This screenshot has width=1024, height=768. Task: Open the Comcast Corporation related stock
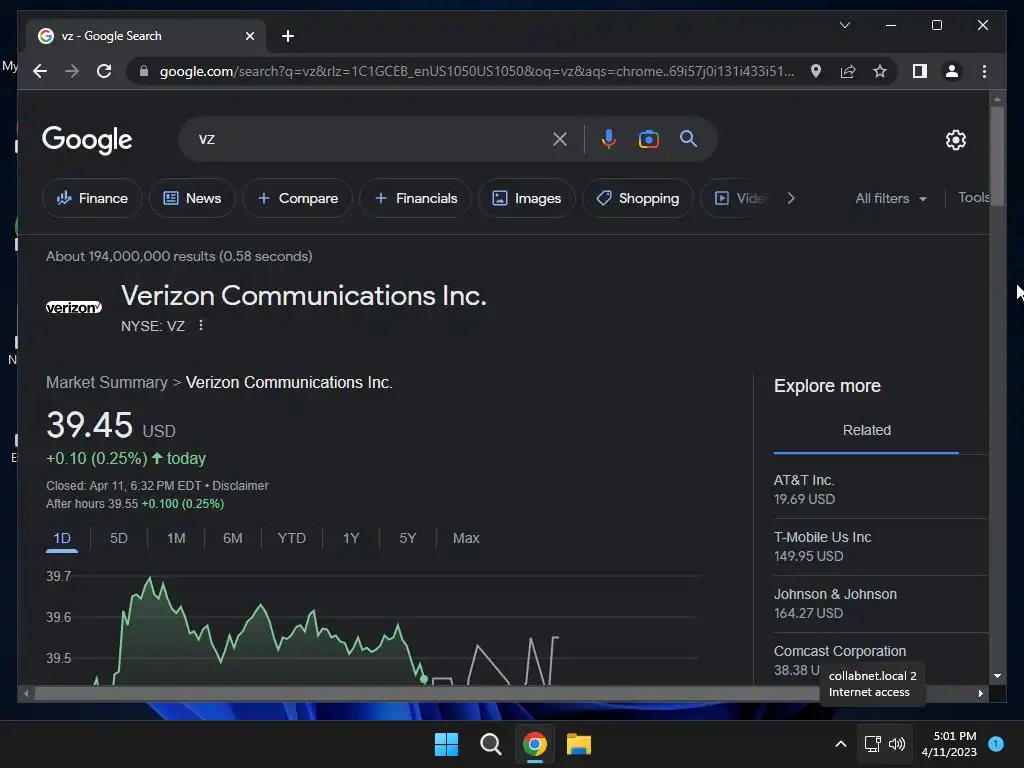(881, 660)
